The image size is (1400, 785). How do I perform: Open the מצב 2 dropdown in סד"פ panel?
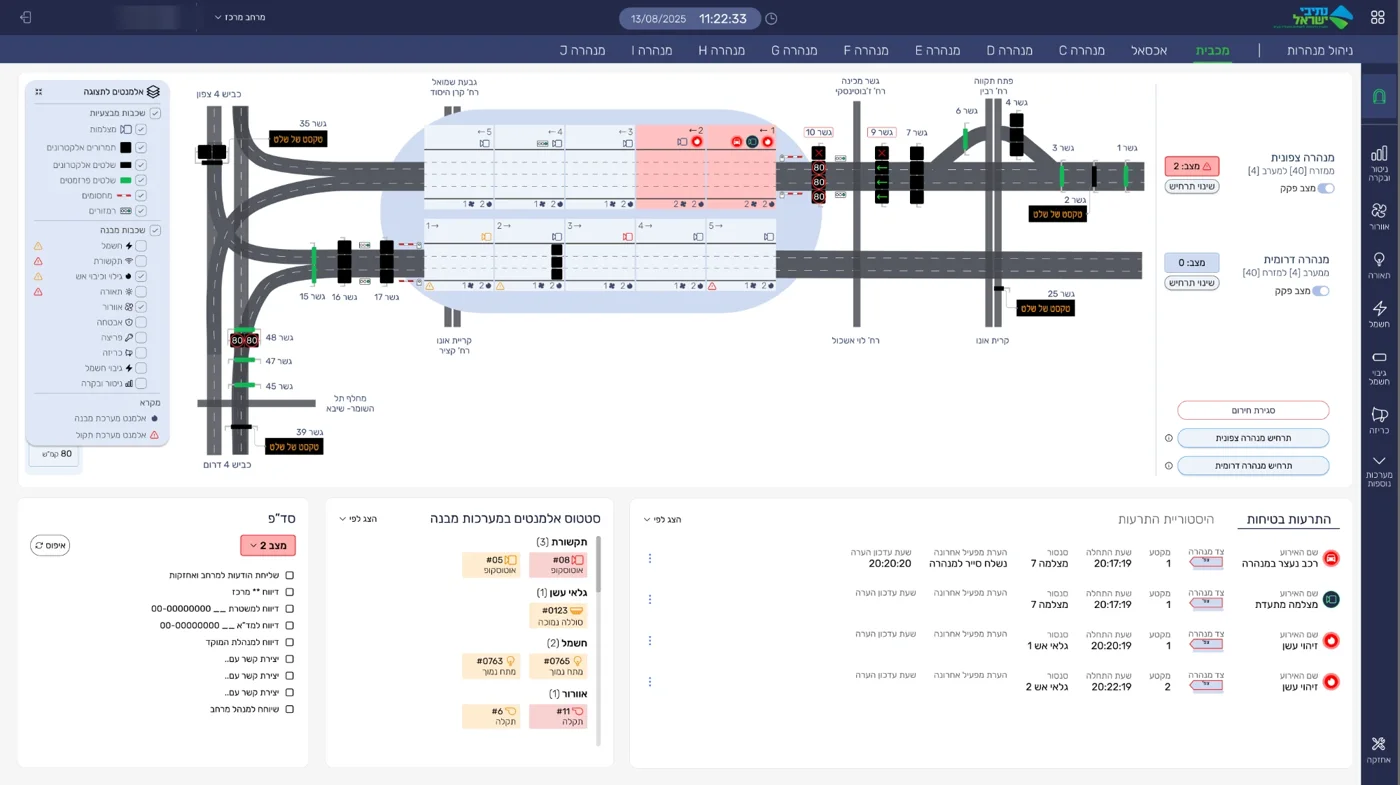tap(268, 546)
